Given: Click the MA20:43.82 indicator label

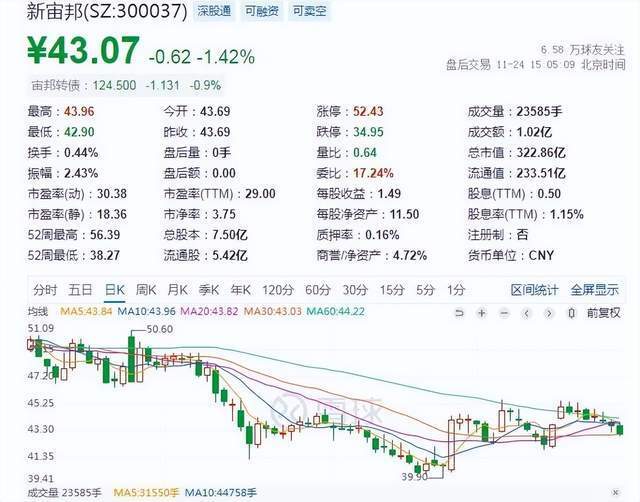Looking at the screenshot, I should coord(209,312).
